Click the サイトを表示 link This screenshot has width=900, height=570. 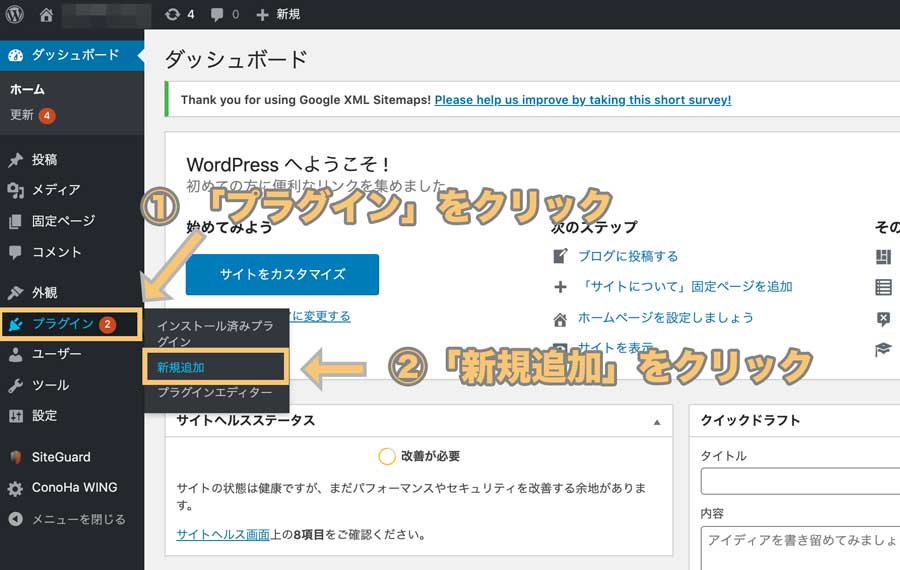click(615, 347)
